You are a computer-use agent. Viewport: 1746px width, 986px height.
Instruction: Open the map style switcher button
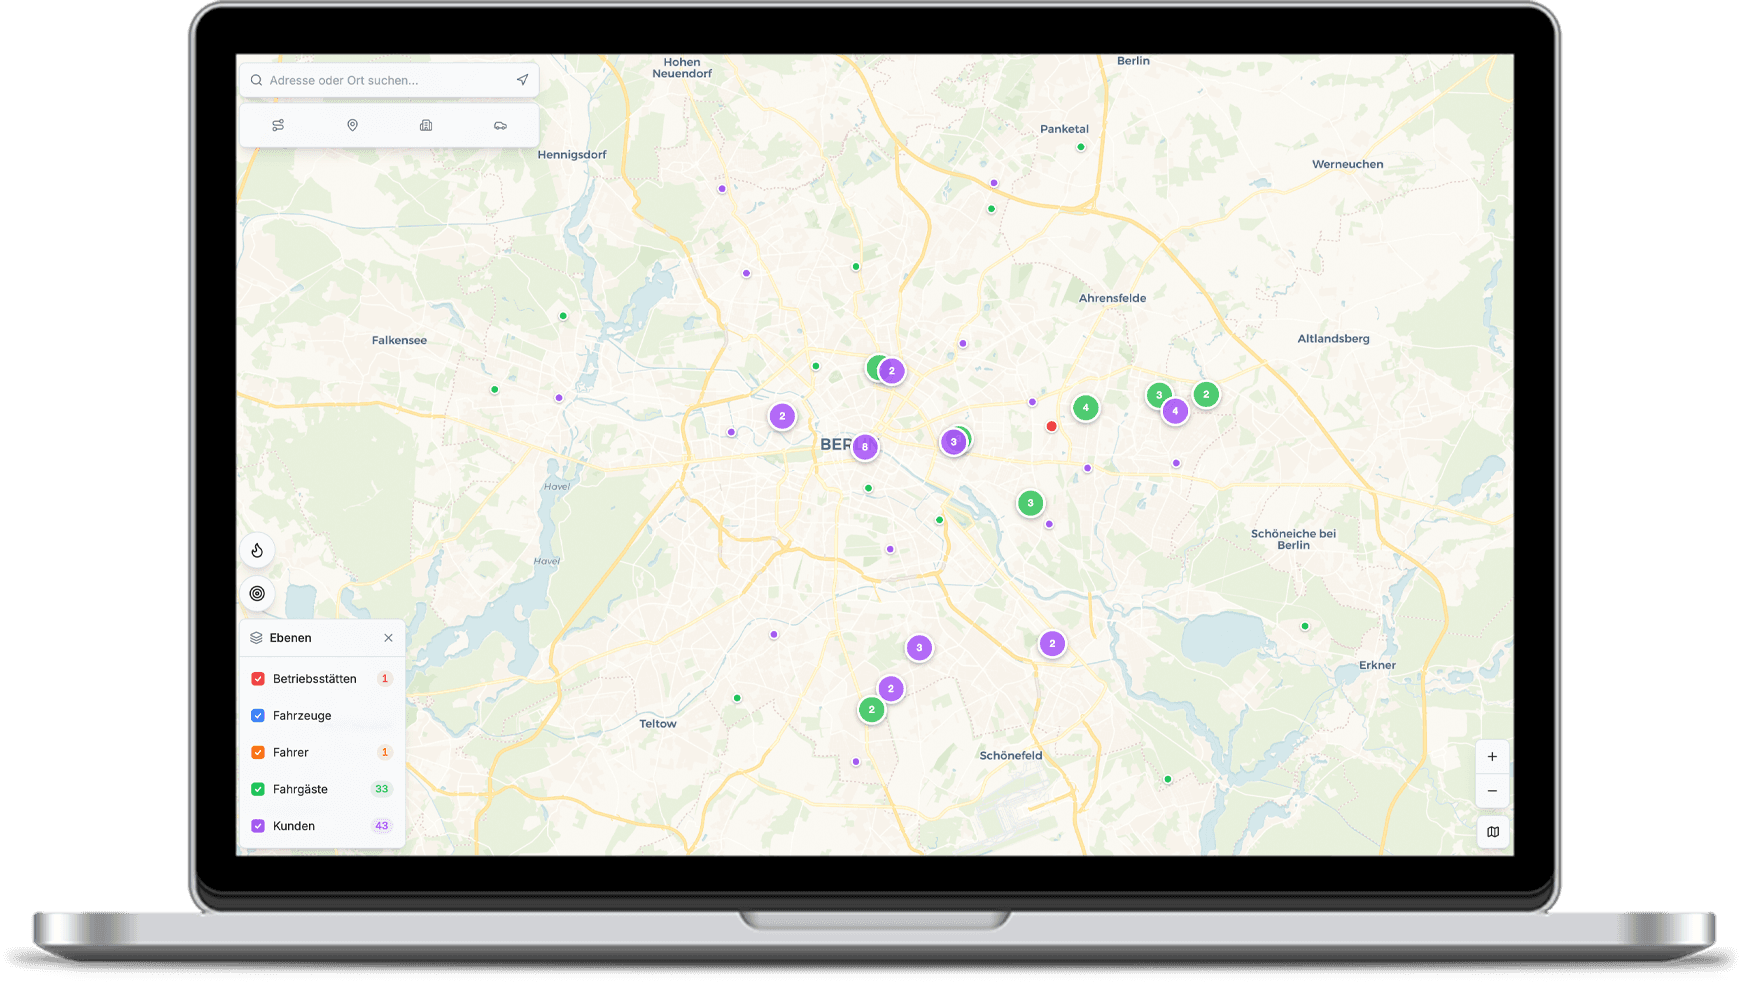[x=1492, y=832]
